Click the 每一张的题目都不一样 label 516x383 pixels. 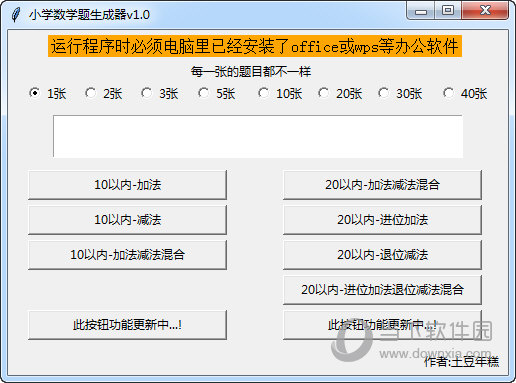point(251,71)
